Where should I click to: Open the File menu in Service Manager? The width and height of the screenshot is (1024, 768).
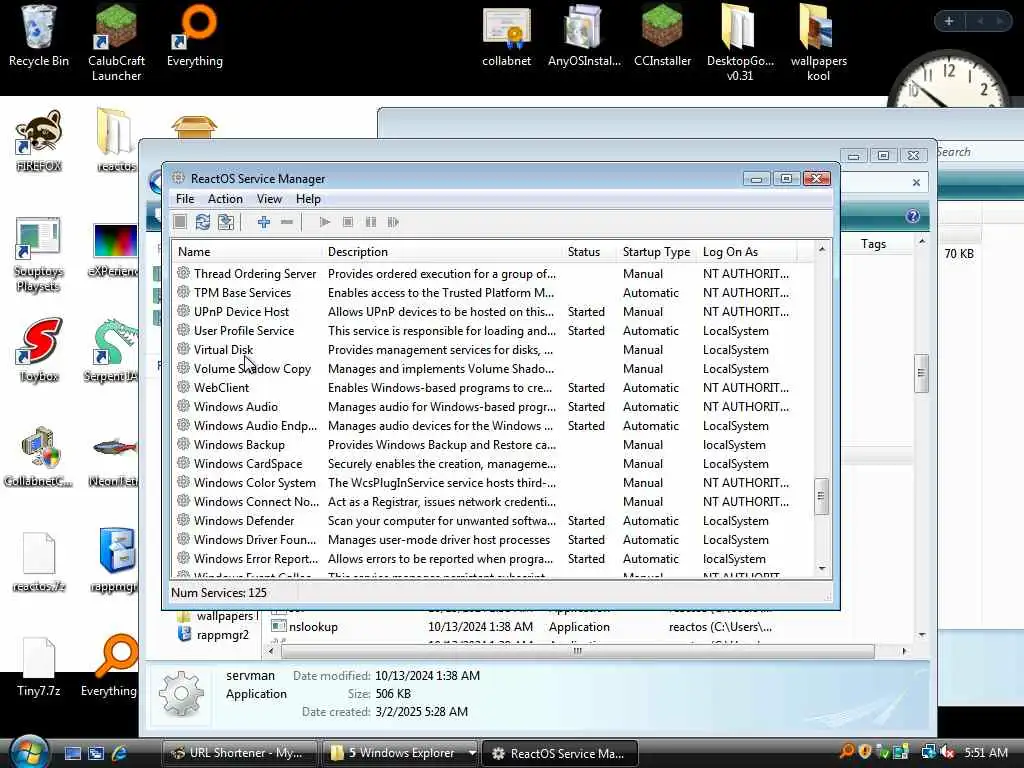[x=185, y=199]
